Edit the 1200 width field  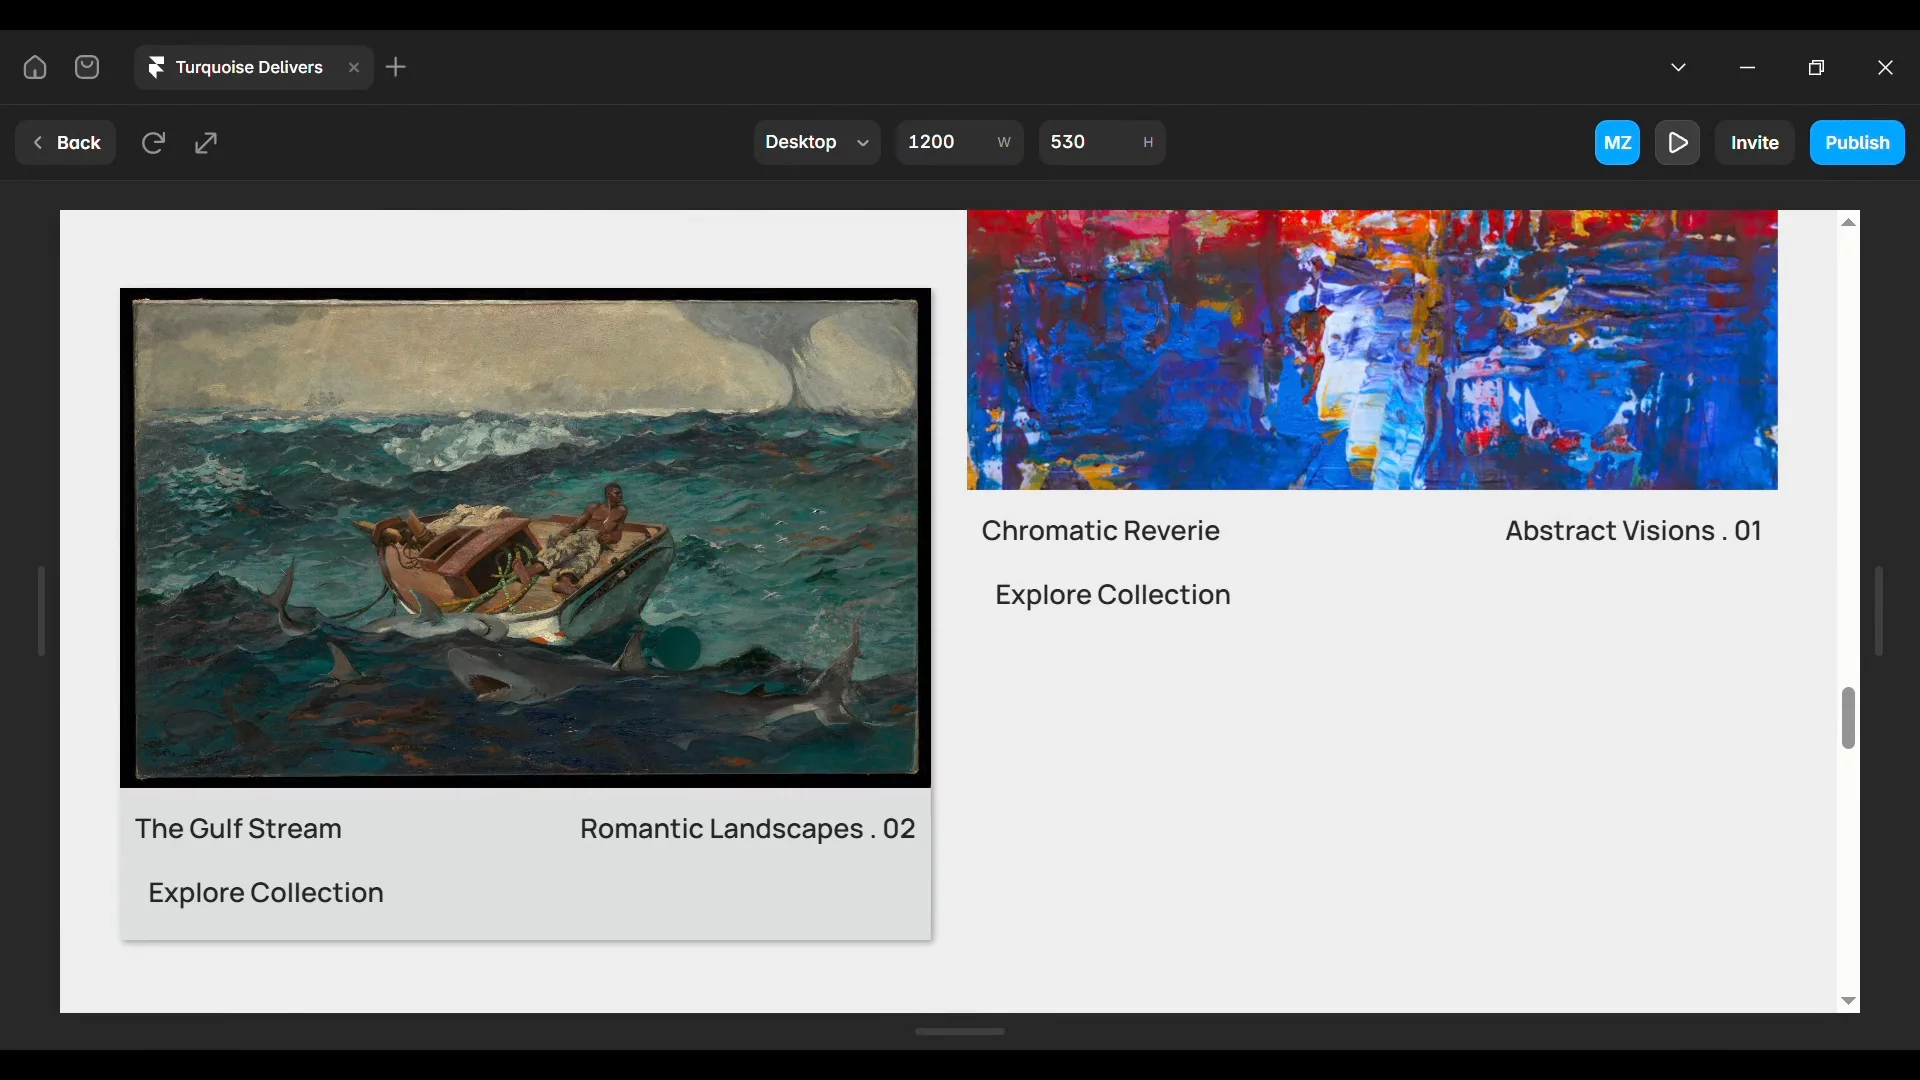click(x=960, y=142)
